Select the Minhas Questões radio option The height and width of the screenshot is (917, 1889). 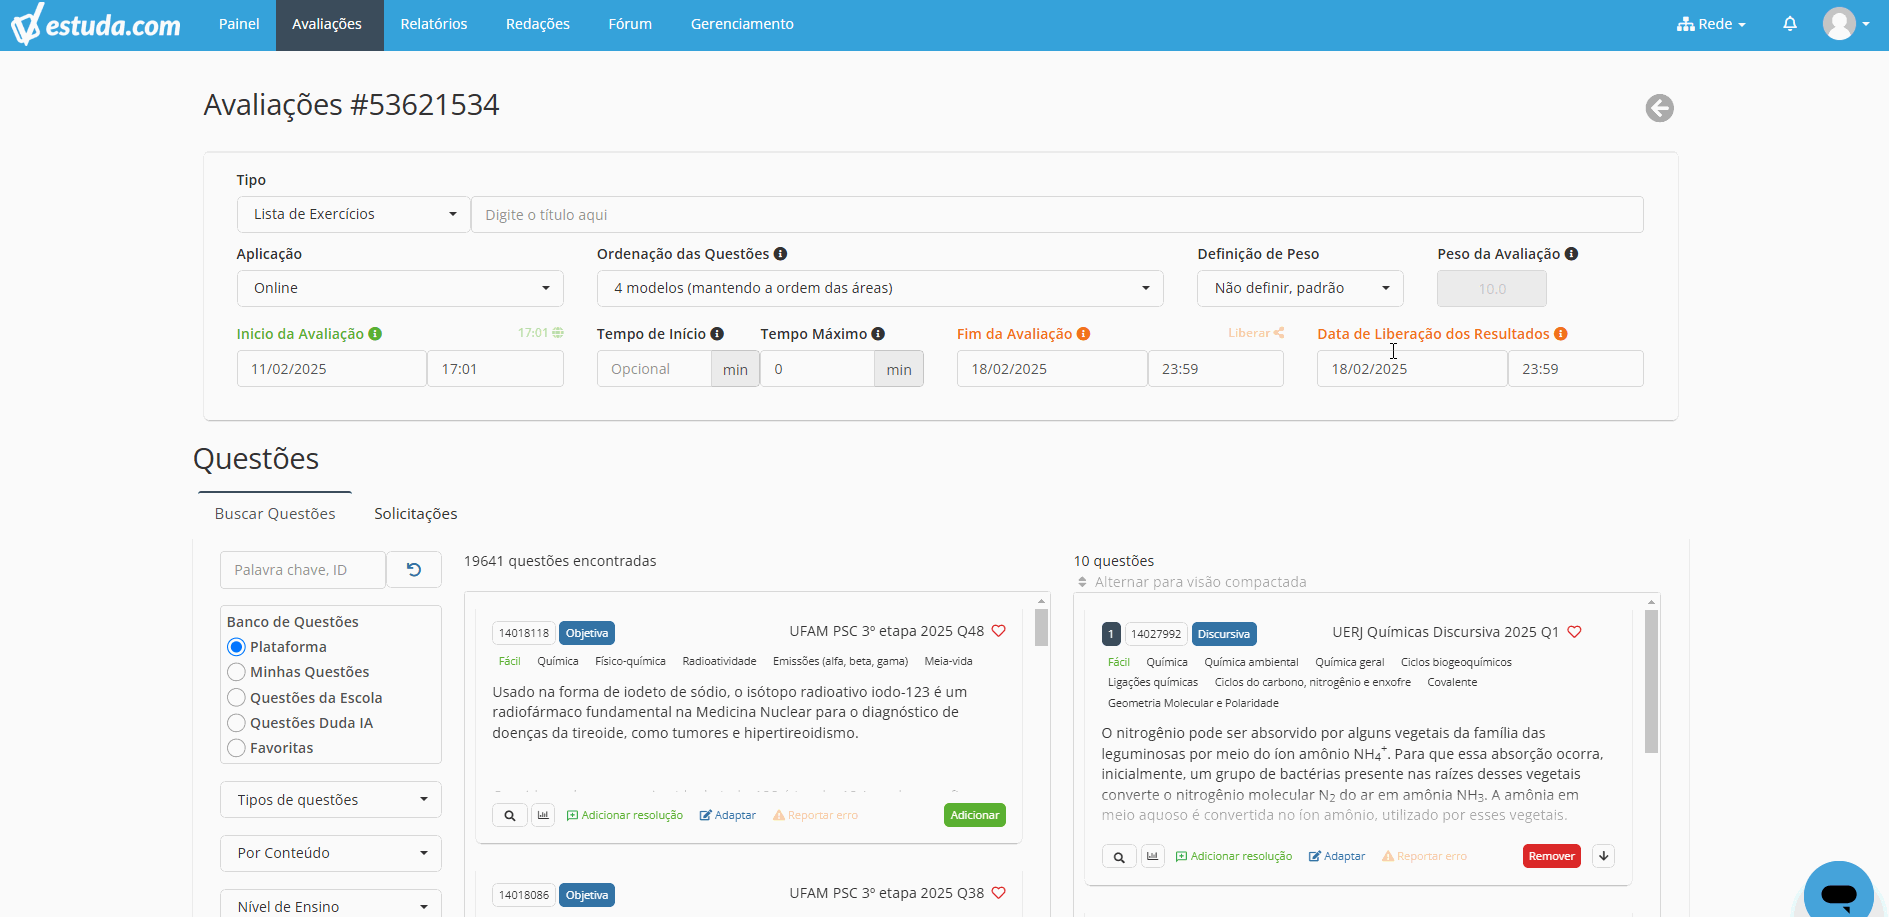click(237, 672)
